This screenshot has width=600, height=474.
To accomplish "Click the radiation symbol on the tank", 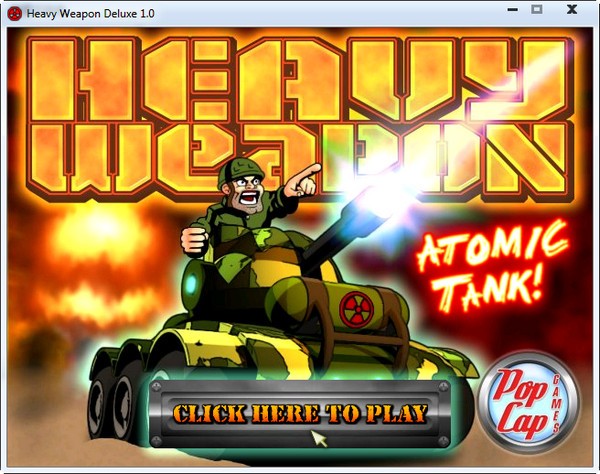I will (x=354, y=308).
